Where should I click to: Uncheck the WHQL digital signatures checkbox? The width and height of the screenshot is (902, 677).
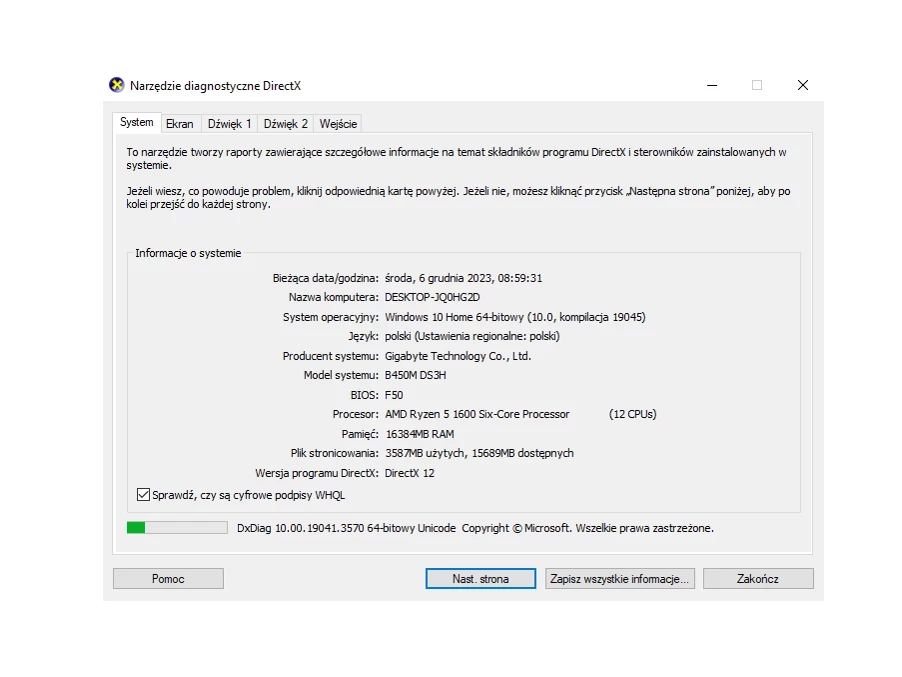tap(143, 495)
